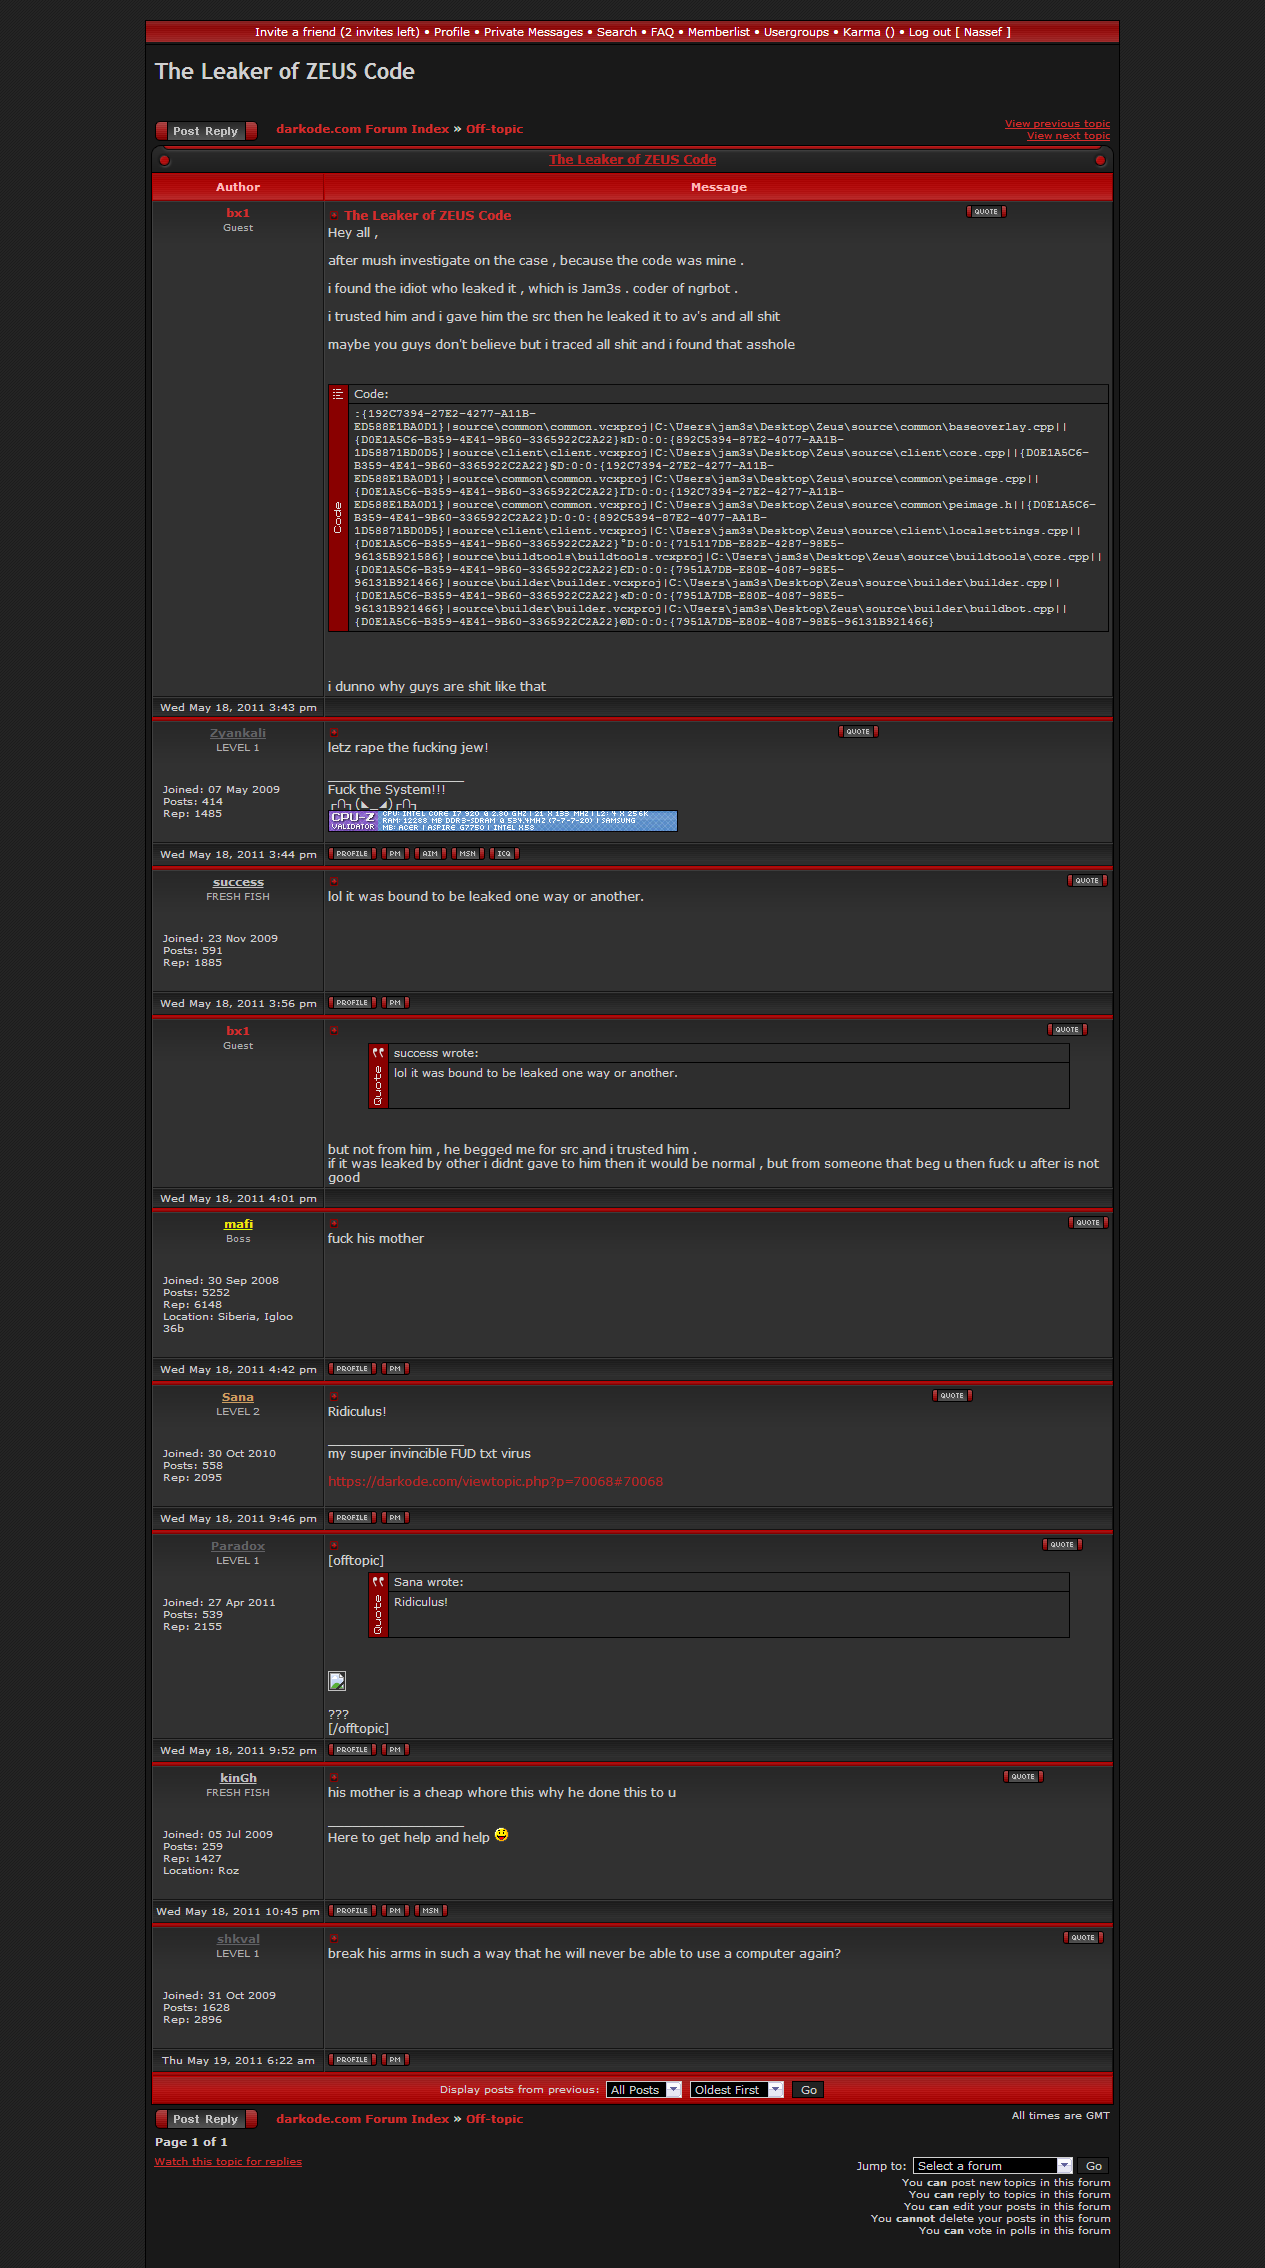
Task: Open mafi's profile via the Profile icon
Action: tap(352, 1369)
